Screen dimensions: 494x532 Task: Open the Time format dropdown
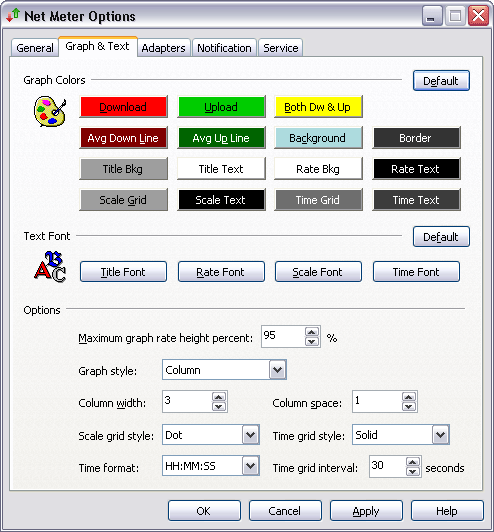pyautogui.click(x=250, y=466)
